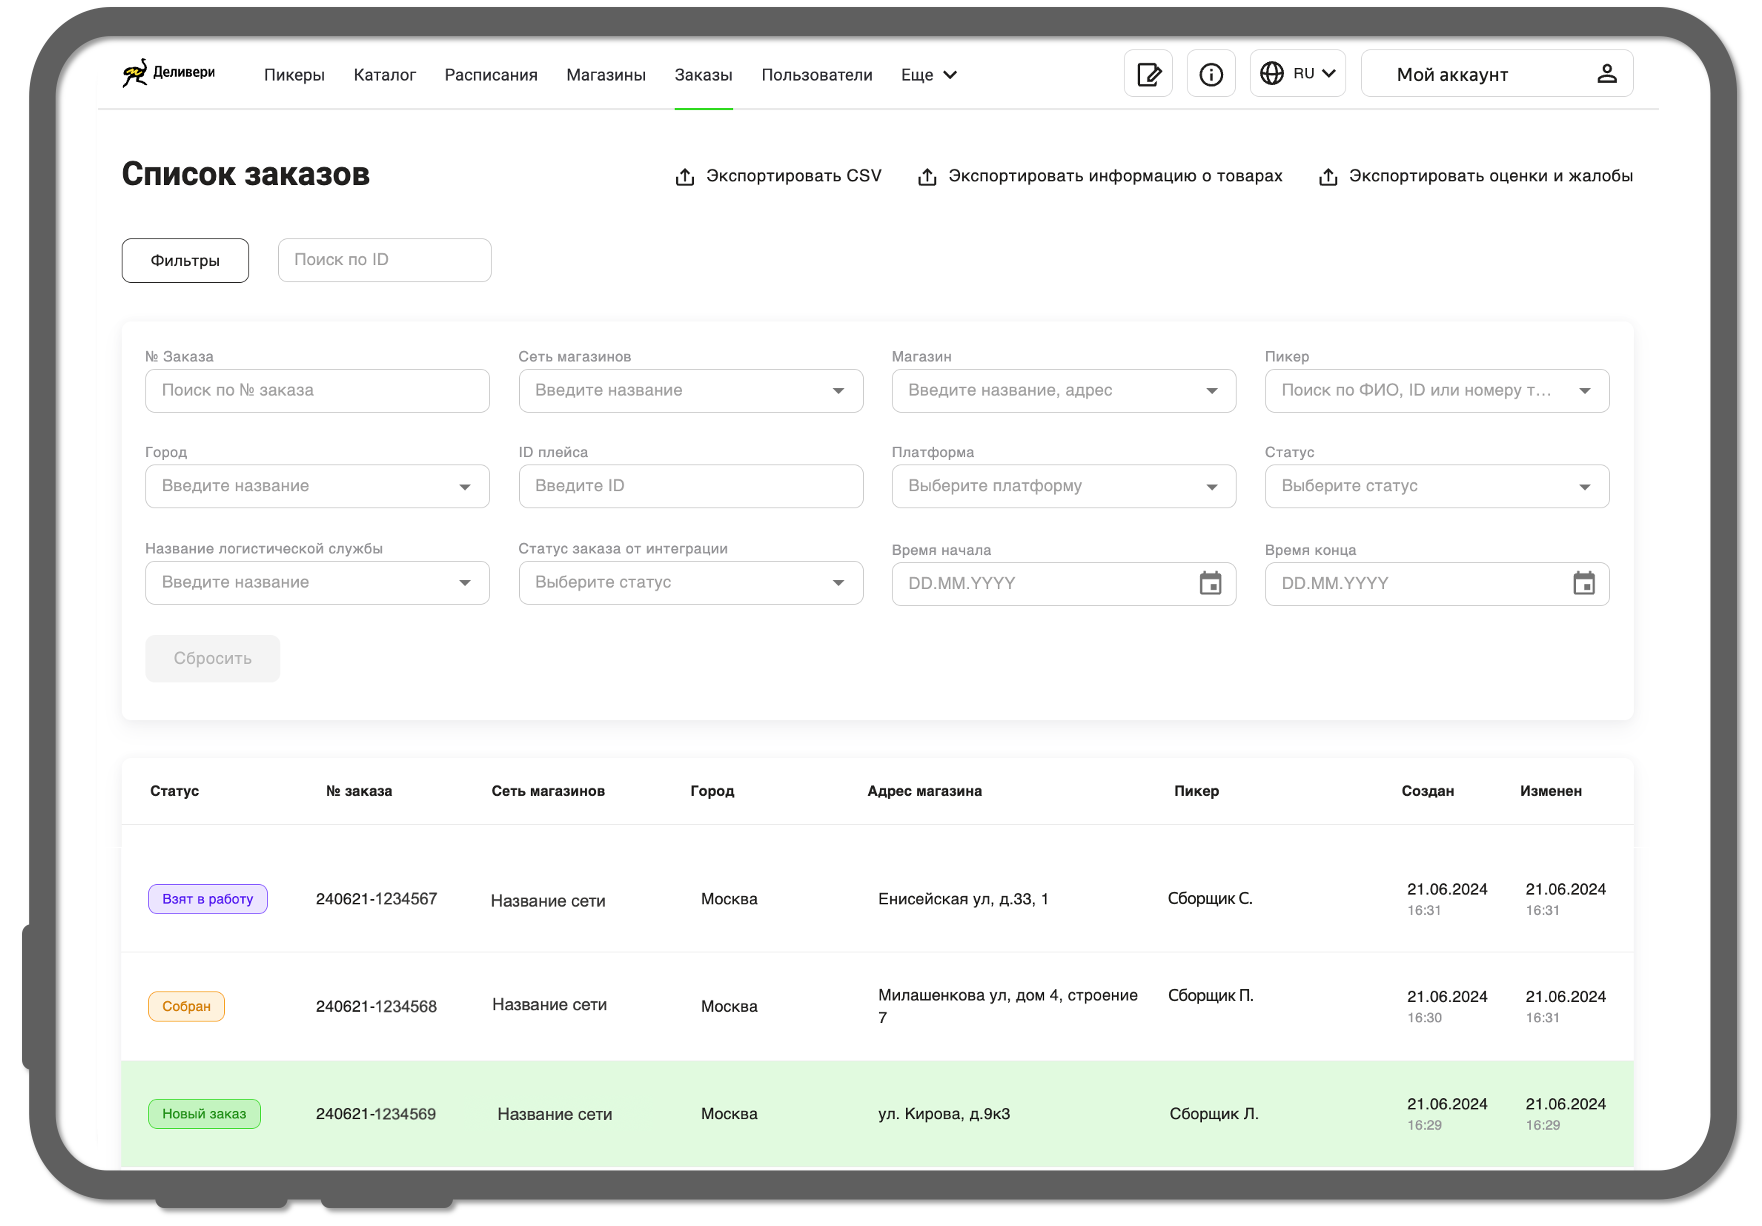Expand the Город filter dropdown
Viewport: 1762px width, 1226px height.
click(x=465, y=487)
